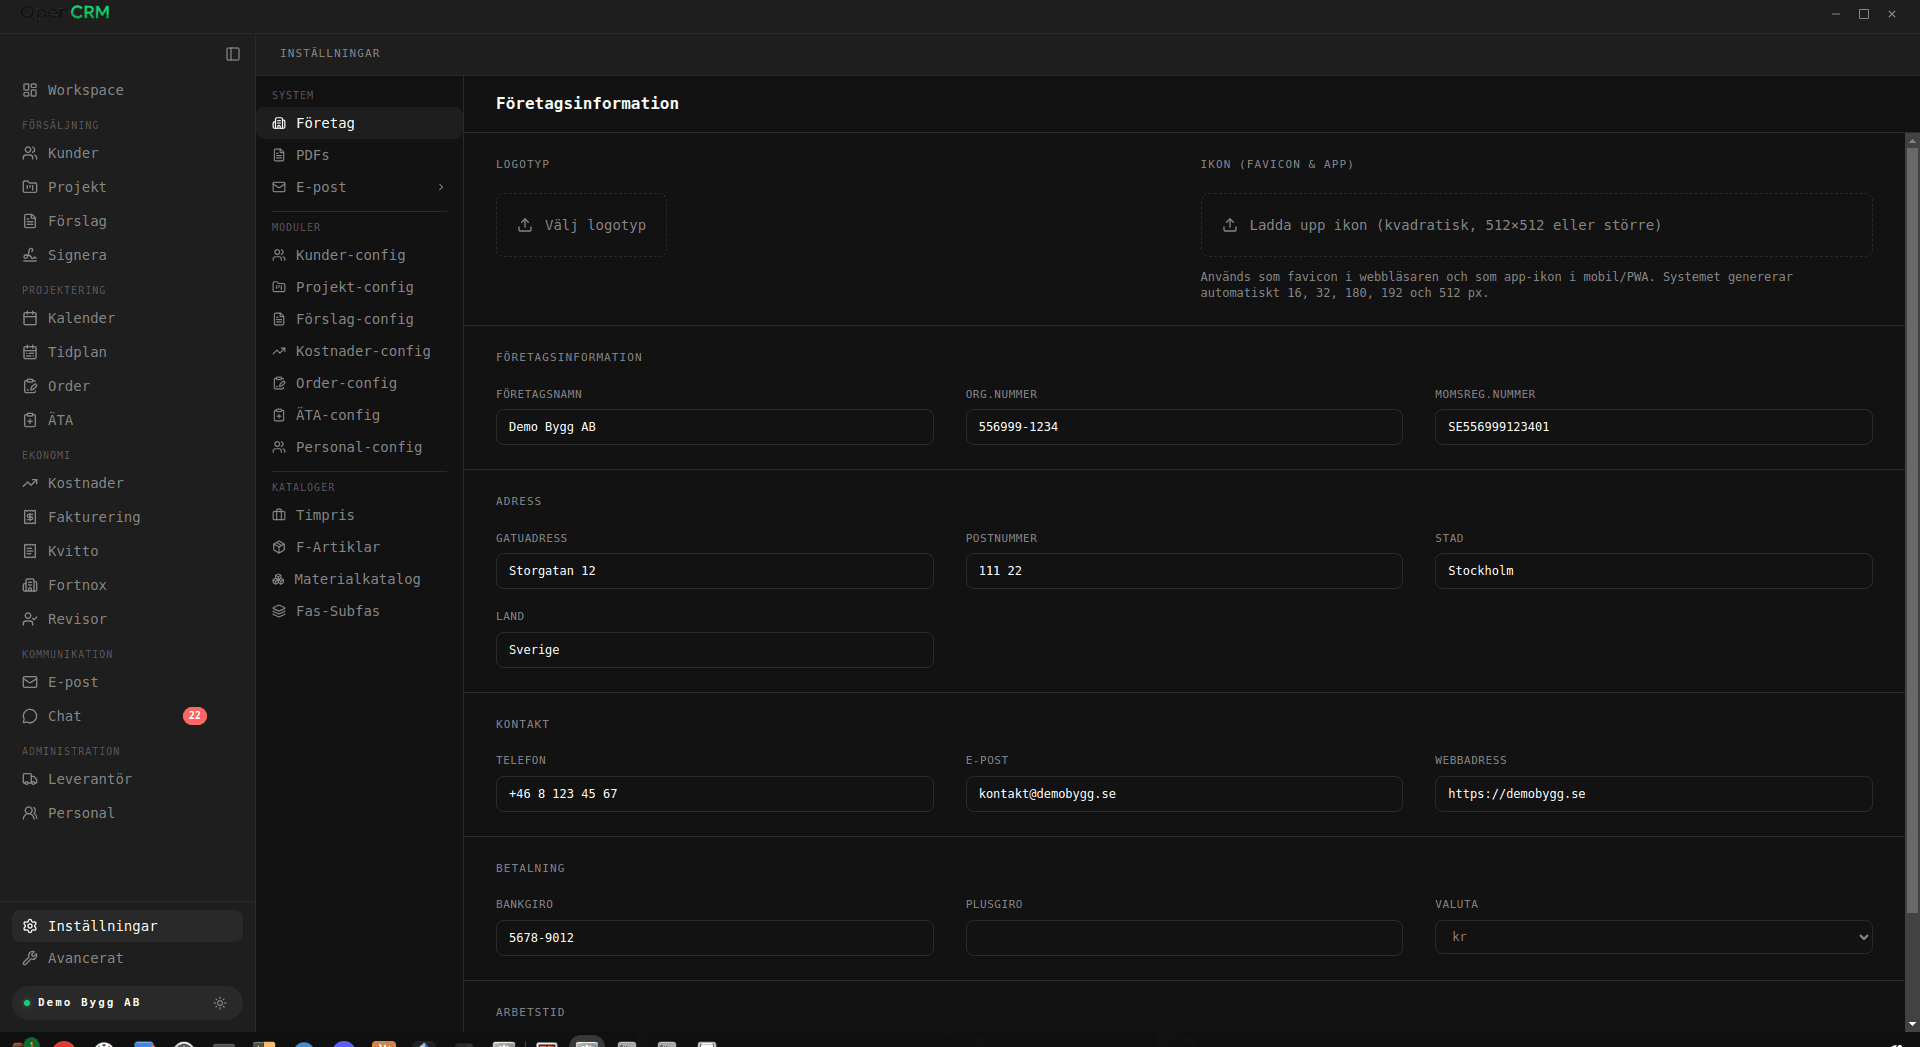The image size is (1920, 1047).
Task: Open Chat via its bubble icon
Action: [30, 716]
